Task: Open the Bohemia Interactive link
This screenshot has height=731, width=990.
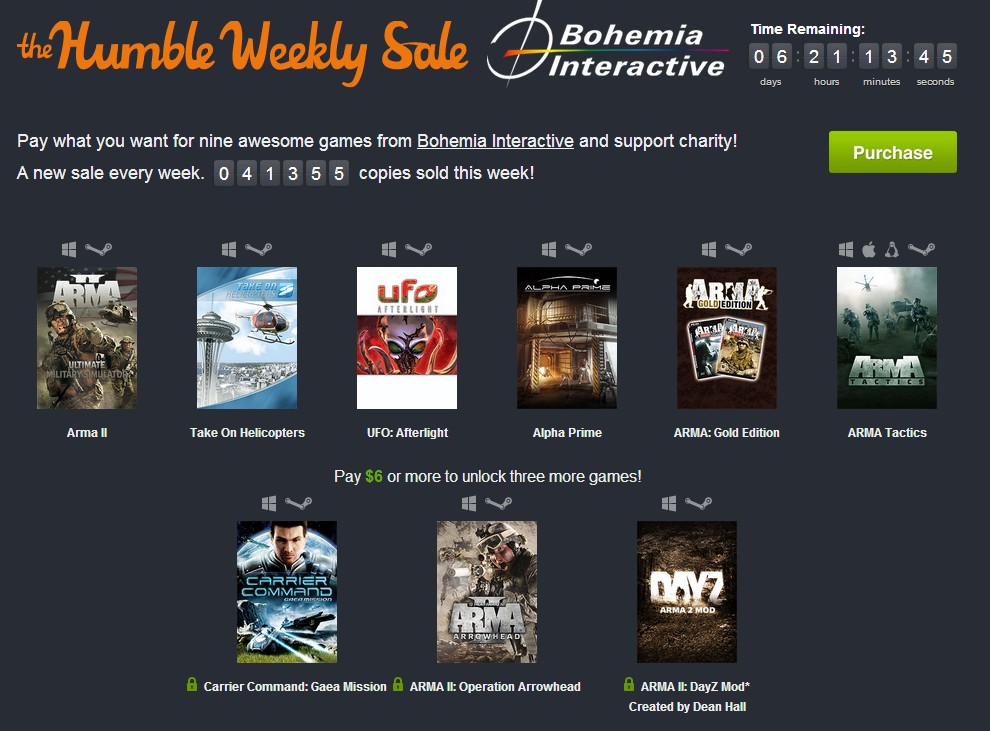Action: 495,141
